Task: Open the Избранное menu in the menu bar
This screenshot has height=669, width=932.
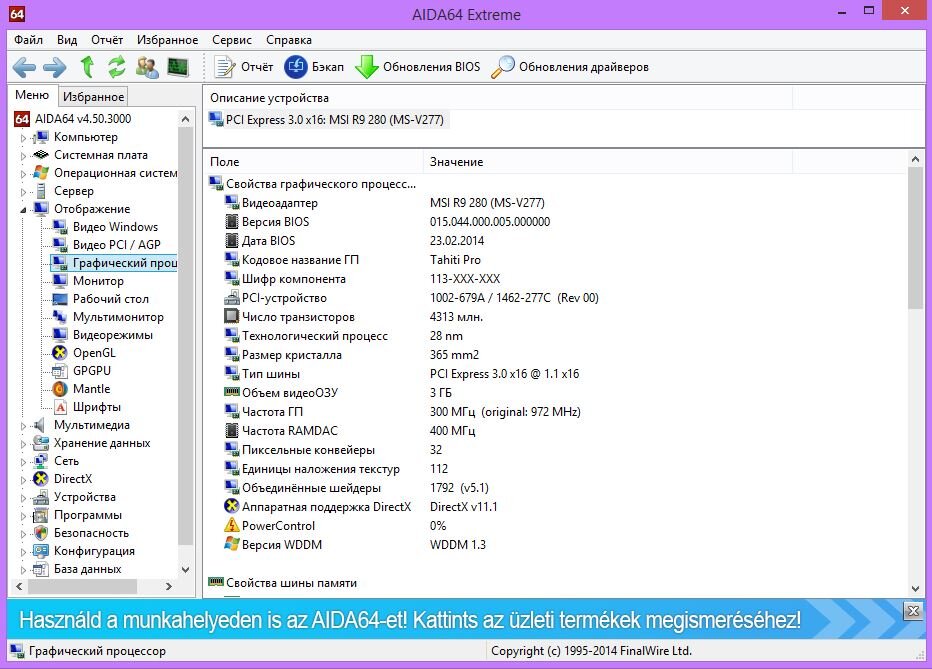Action: (x=168, y=40)
